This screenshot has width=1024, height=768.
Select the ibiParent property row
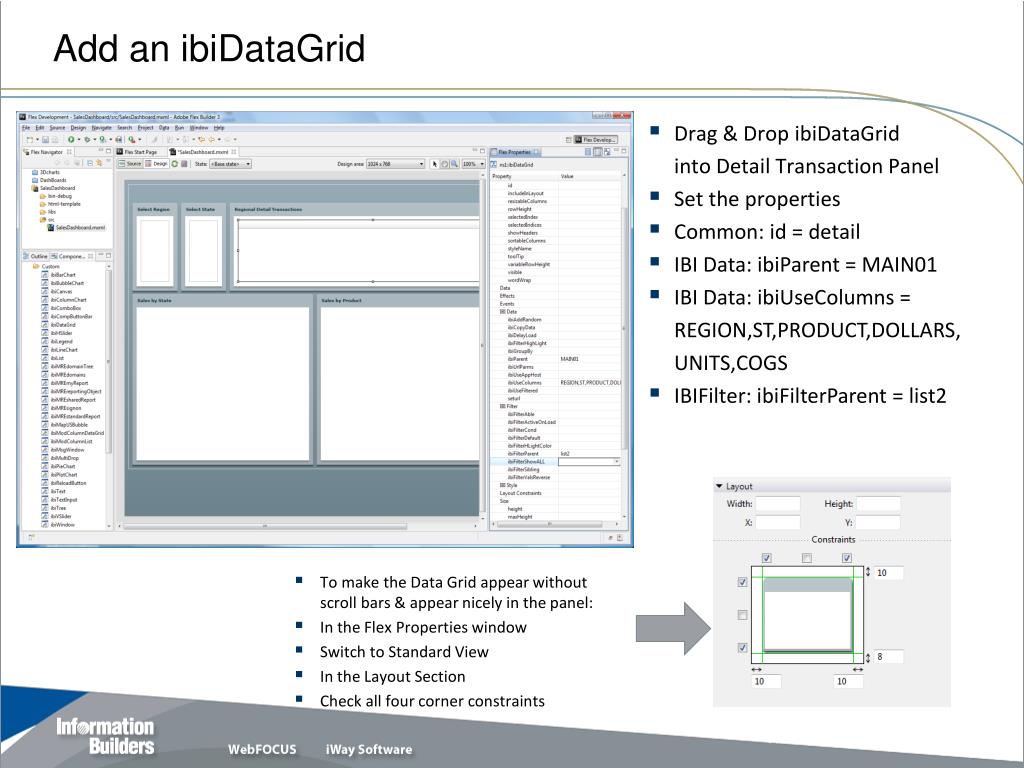tap(556, 359)
